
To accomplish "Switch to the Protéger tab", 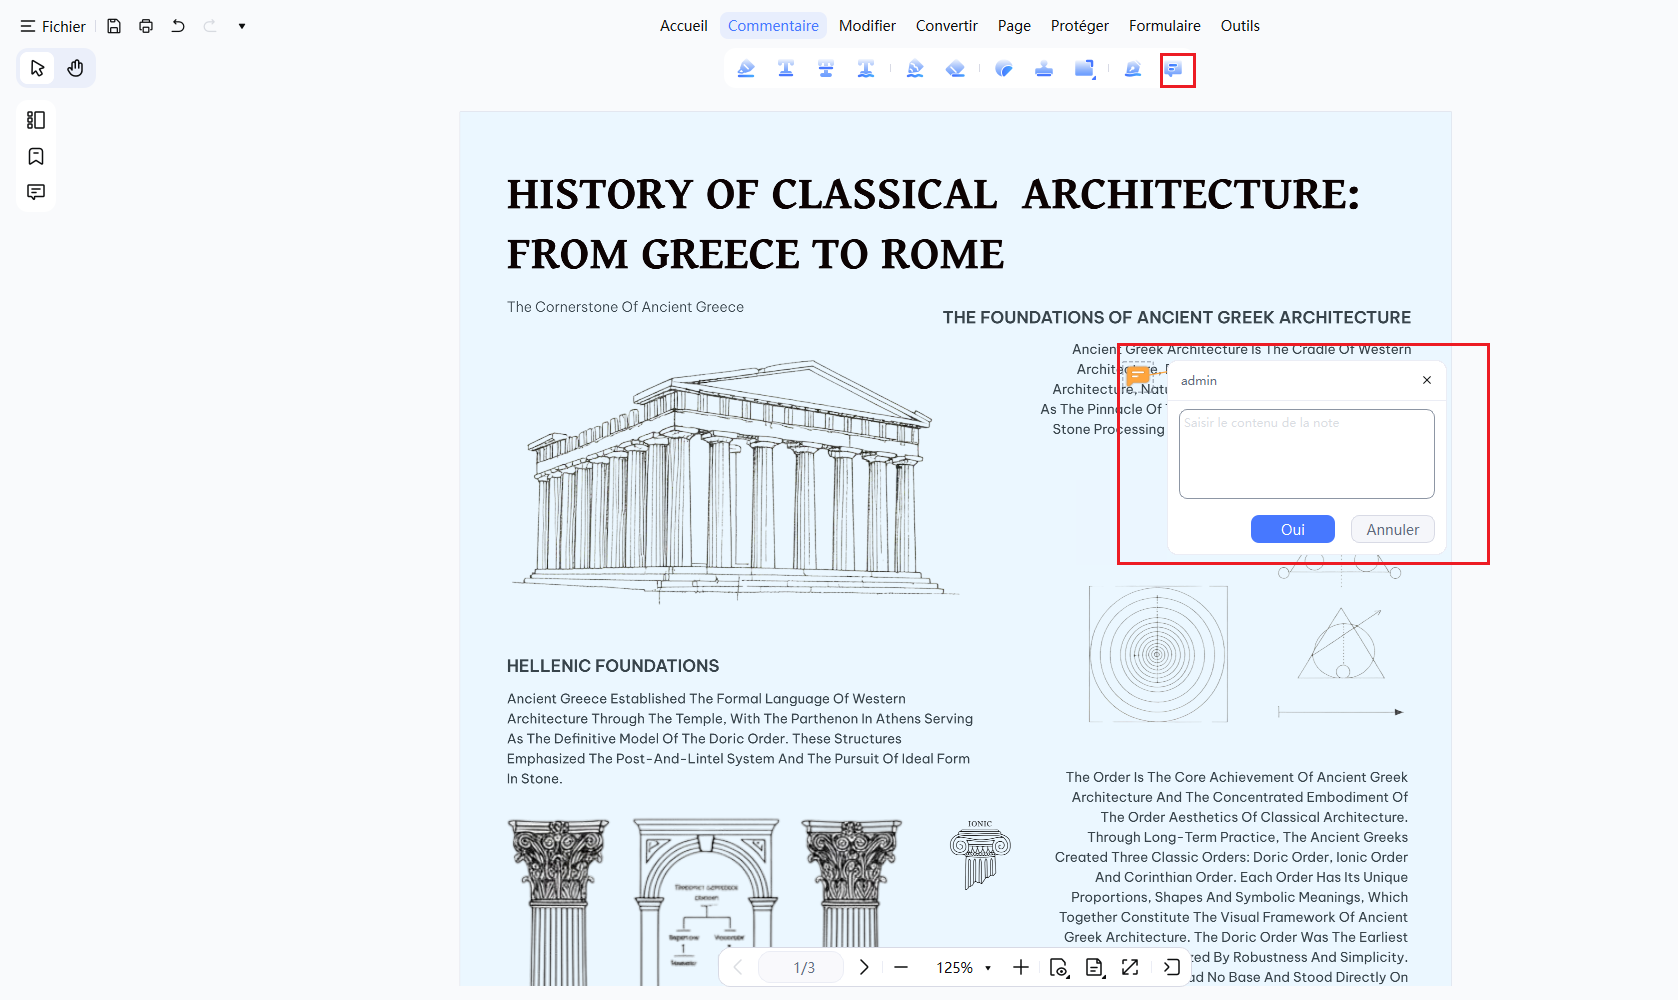I will [x=1080, y=26].
